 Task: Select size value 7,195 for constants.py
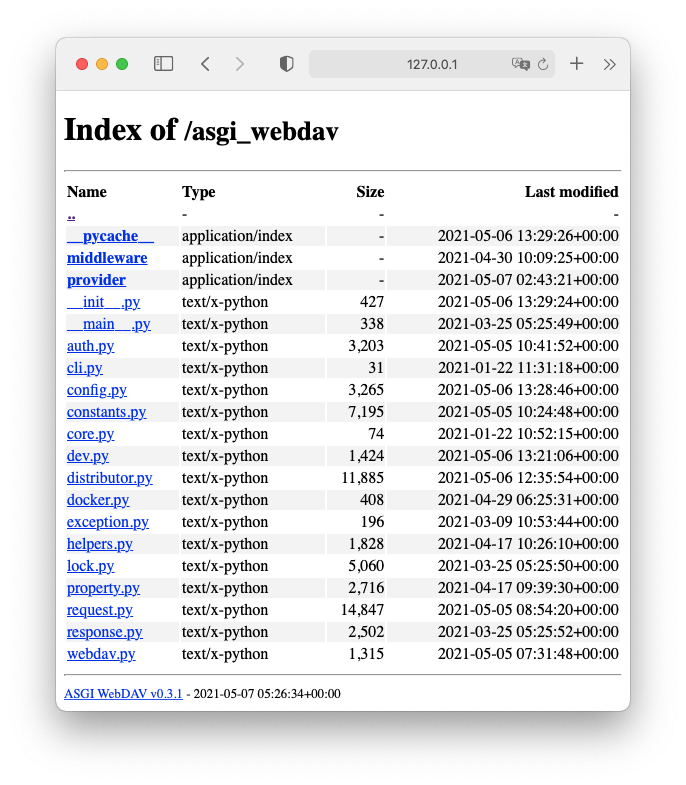click(x=366, y=412)
